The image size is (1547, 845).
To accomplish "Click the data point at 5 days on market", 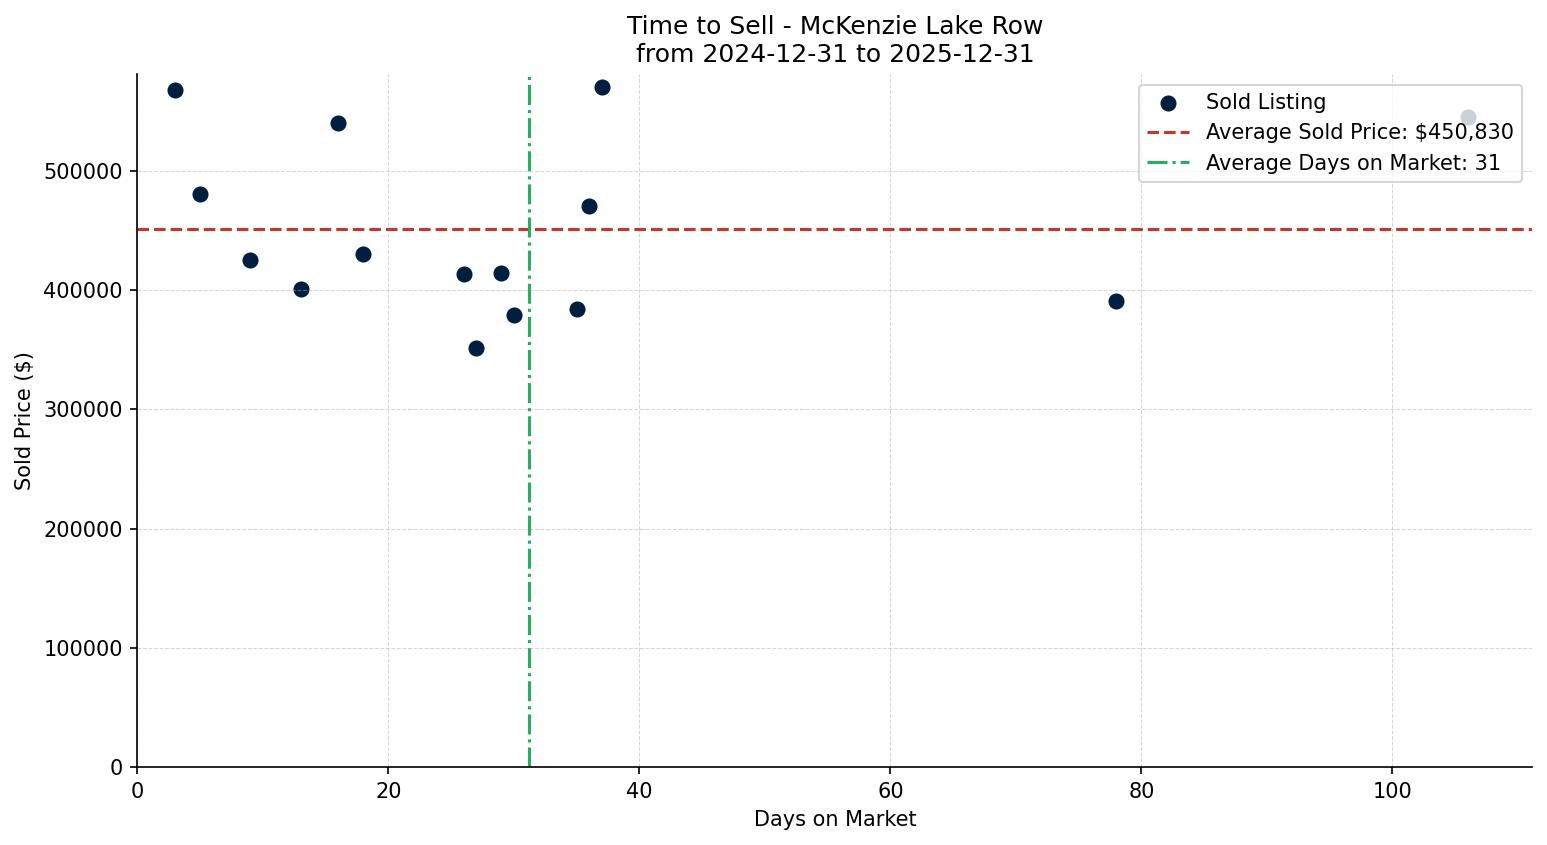I will (200, 194).
